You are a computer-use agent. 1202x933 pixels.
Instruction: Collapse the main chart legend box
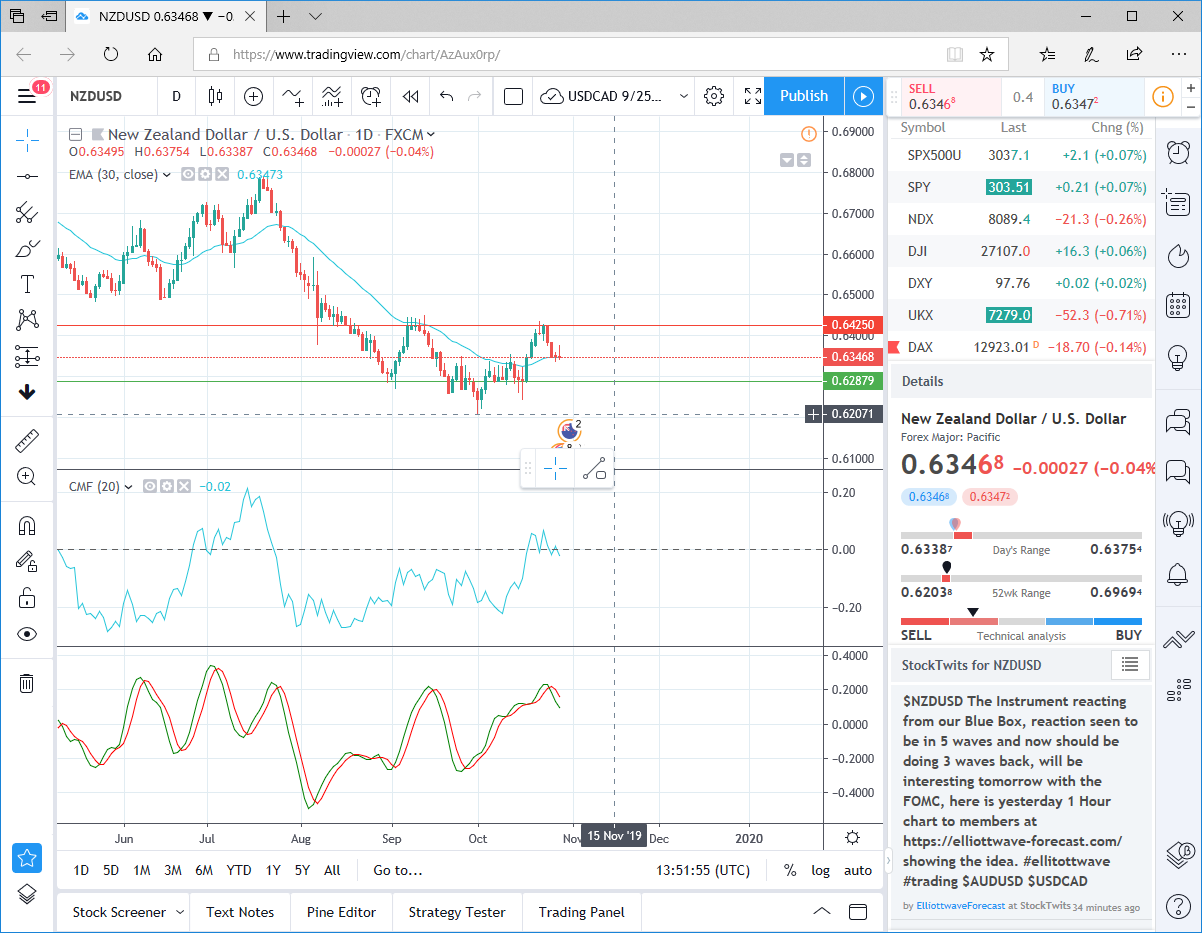75,134
